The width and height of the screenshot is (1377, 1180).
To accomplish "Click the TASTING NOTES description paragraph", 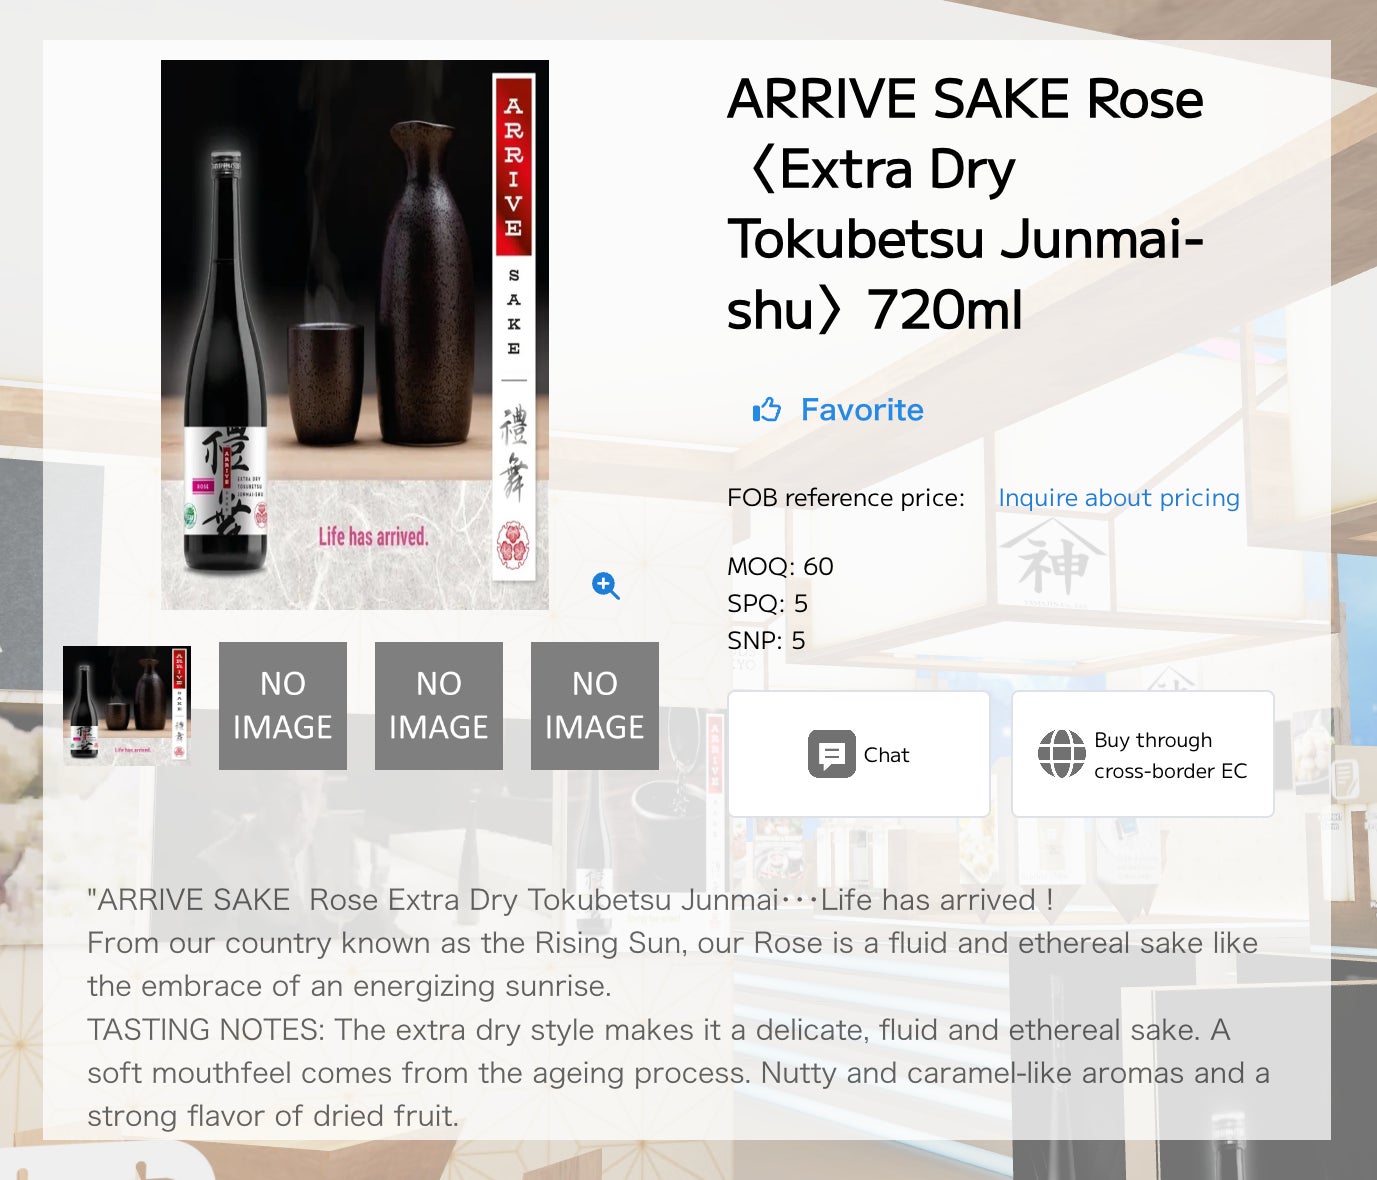I will pos(678,1073).
